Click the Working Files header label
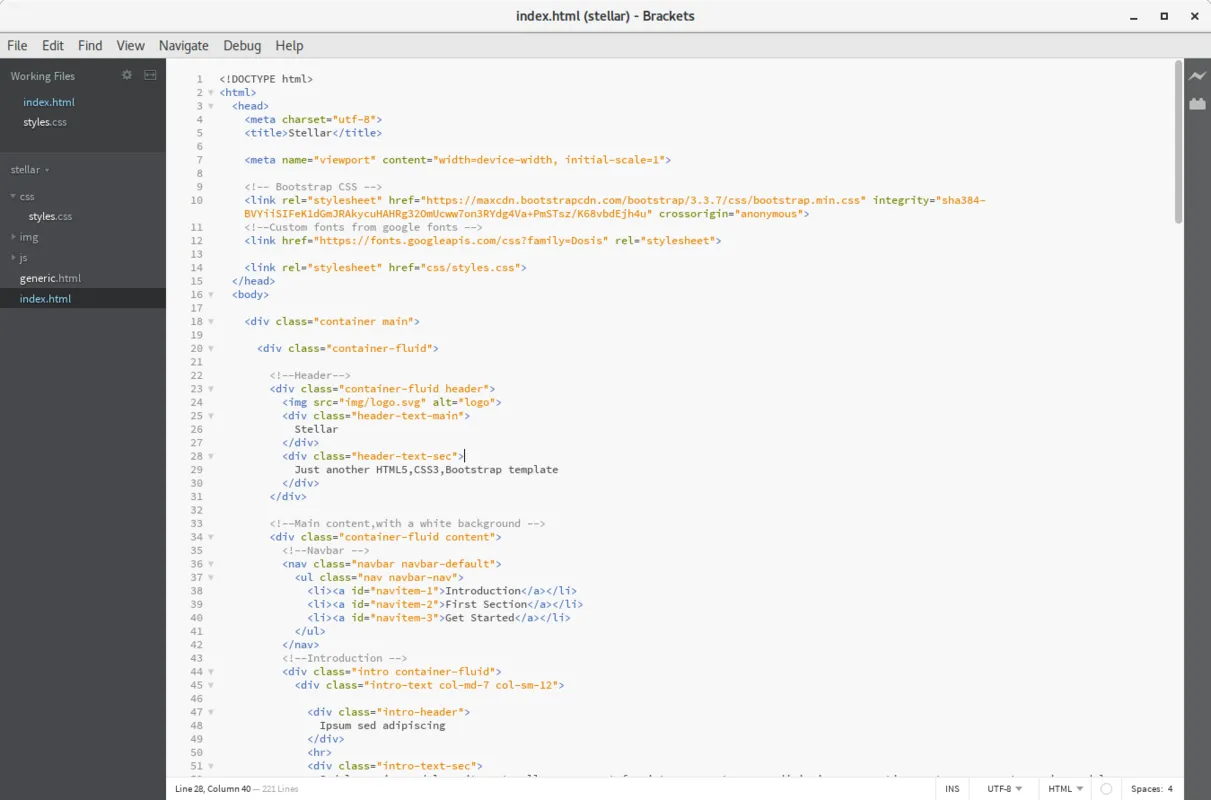The image size is (1211, 800). [x=43, y=76]
